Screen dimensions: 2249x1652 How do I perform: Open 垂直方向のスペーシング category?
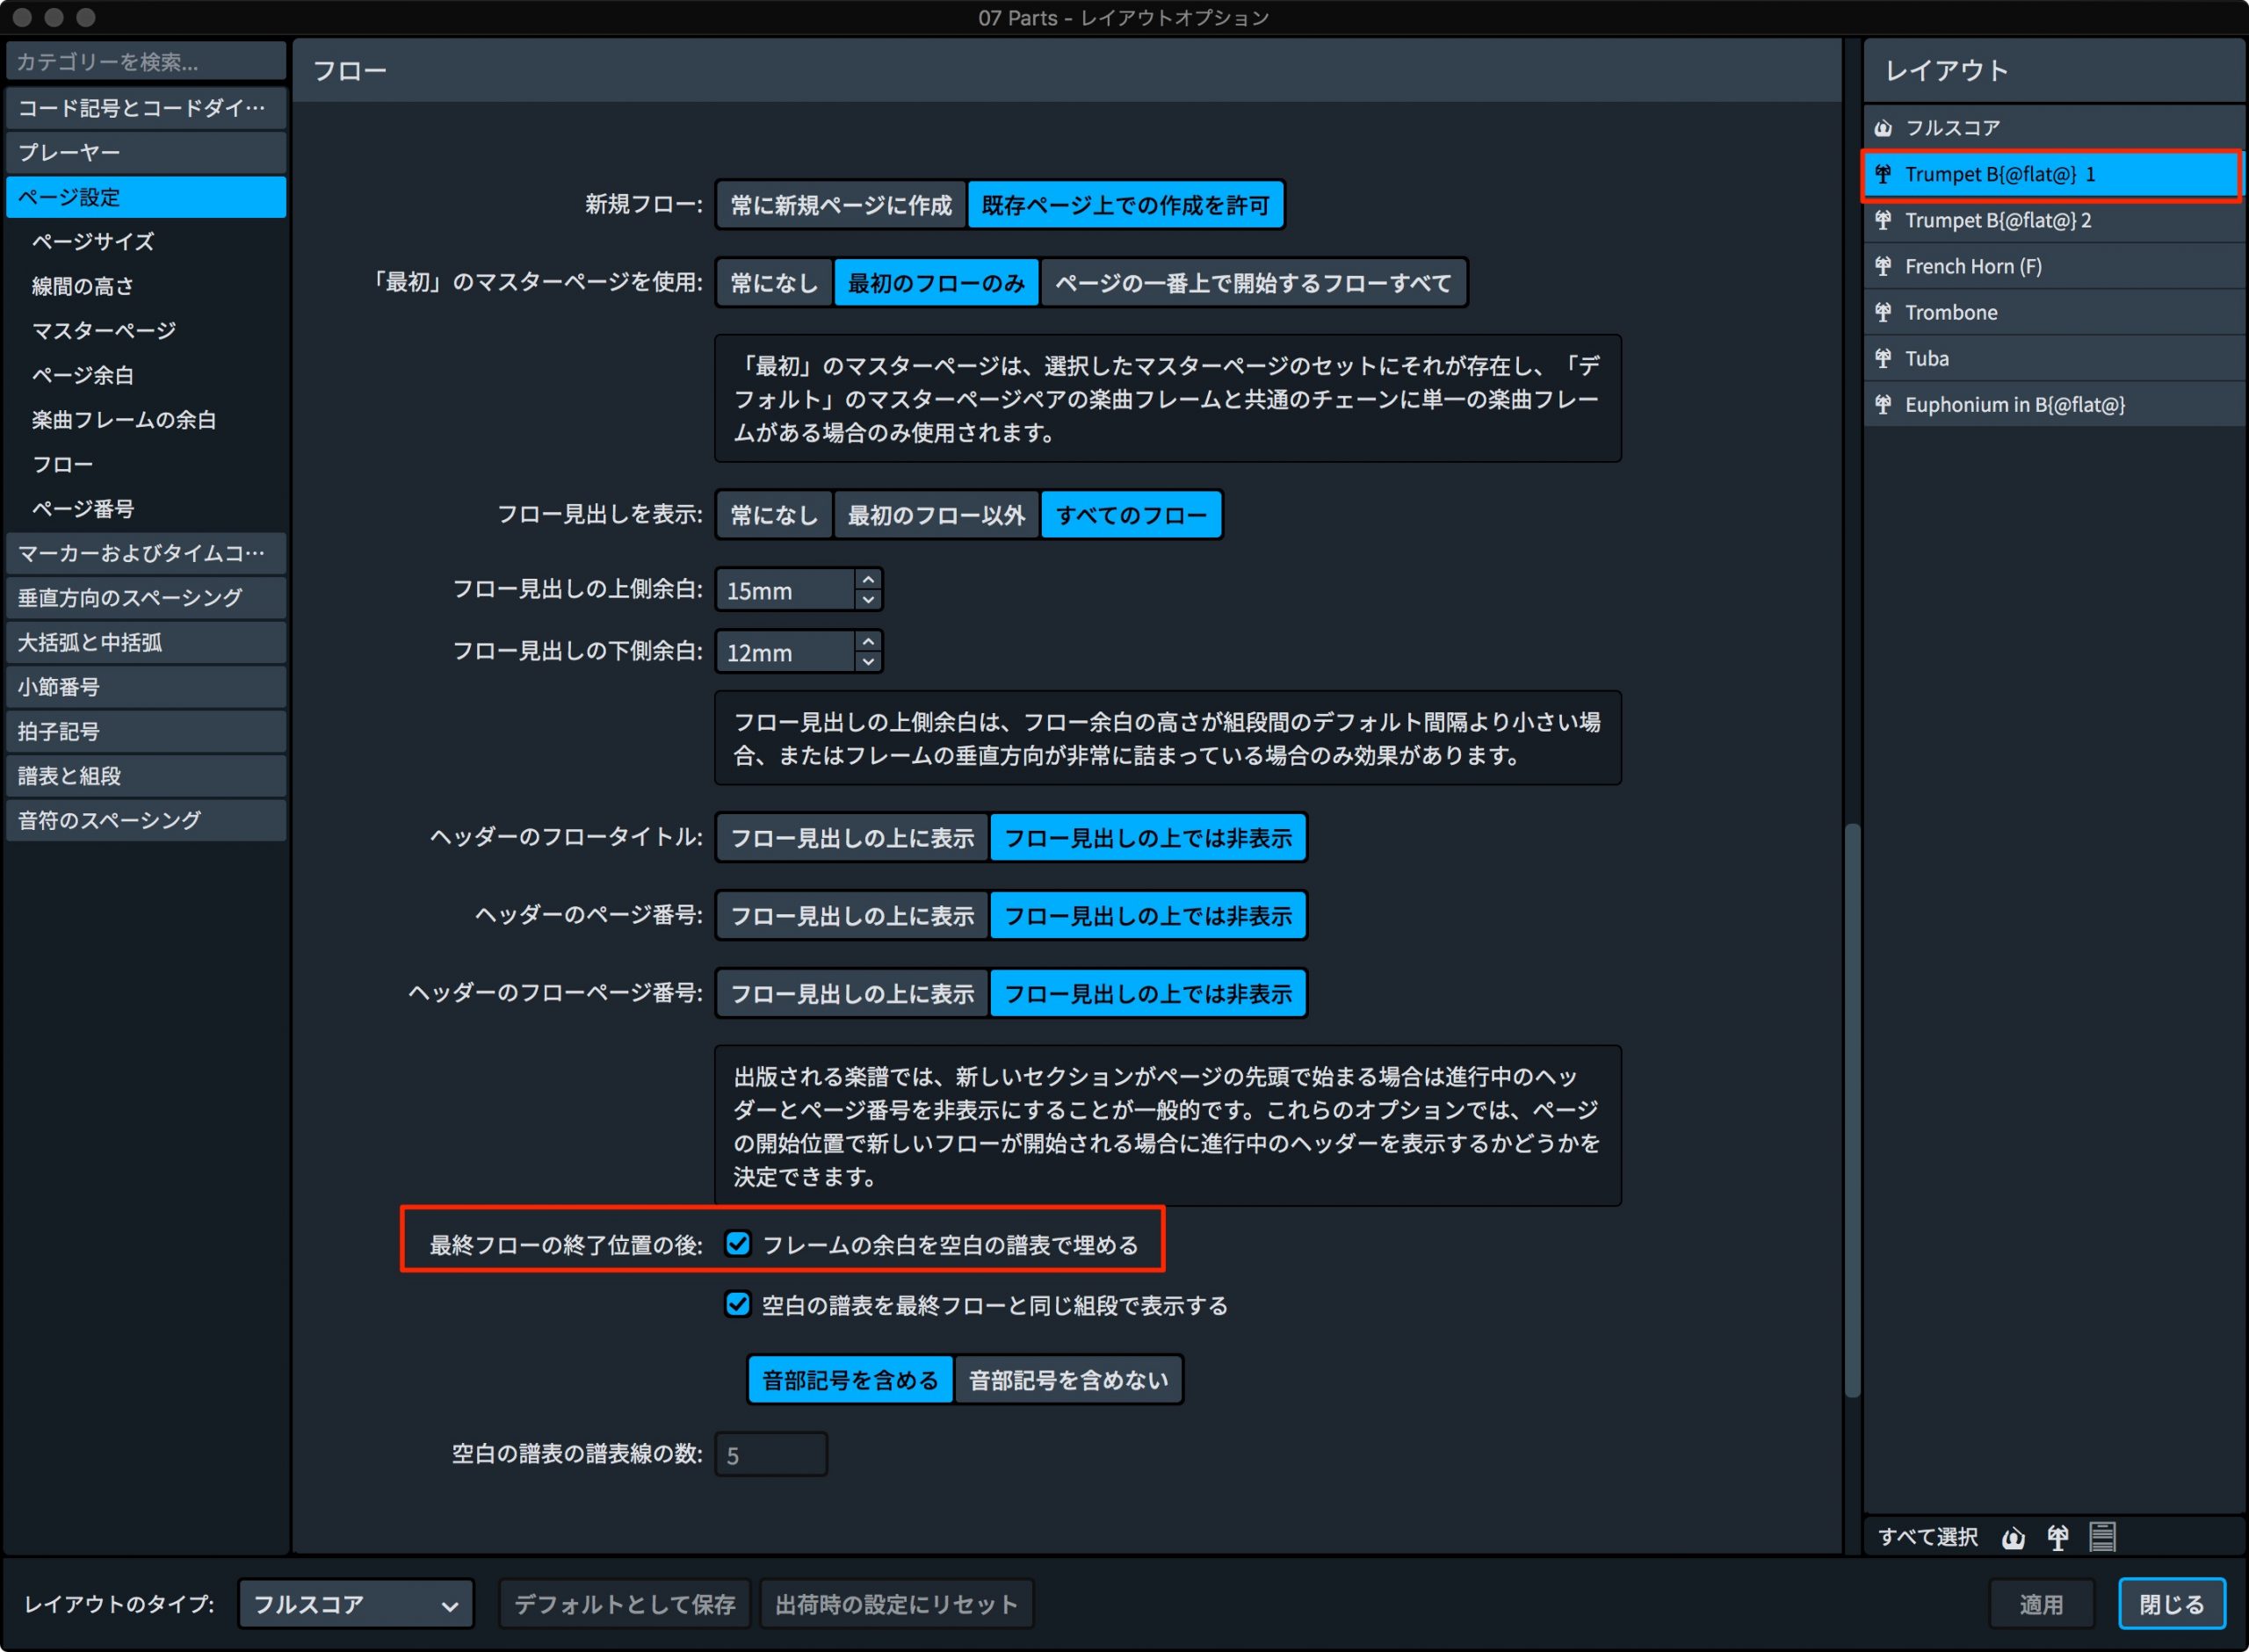point(146,598)
